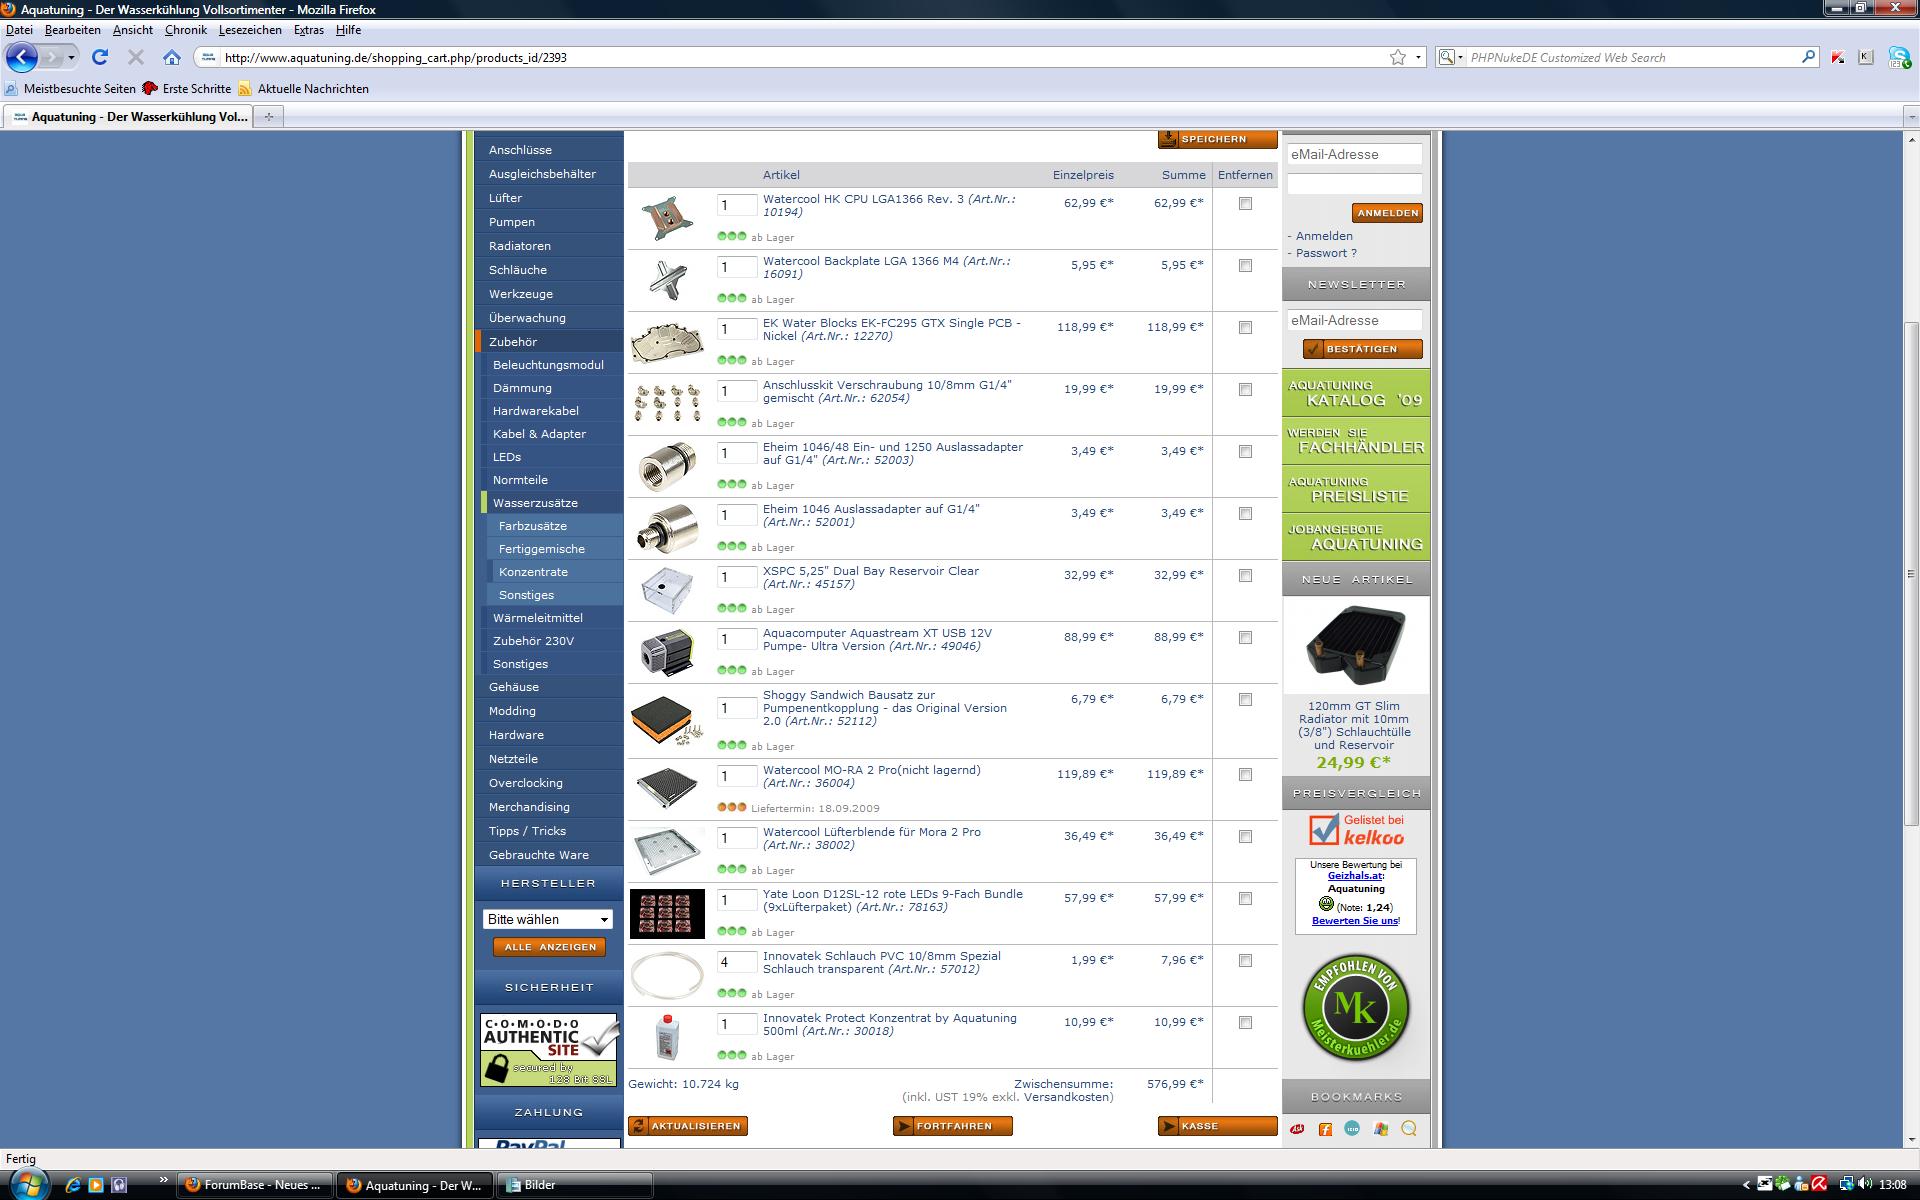Go to the browser home page

coord(172,57)
